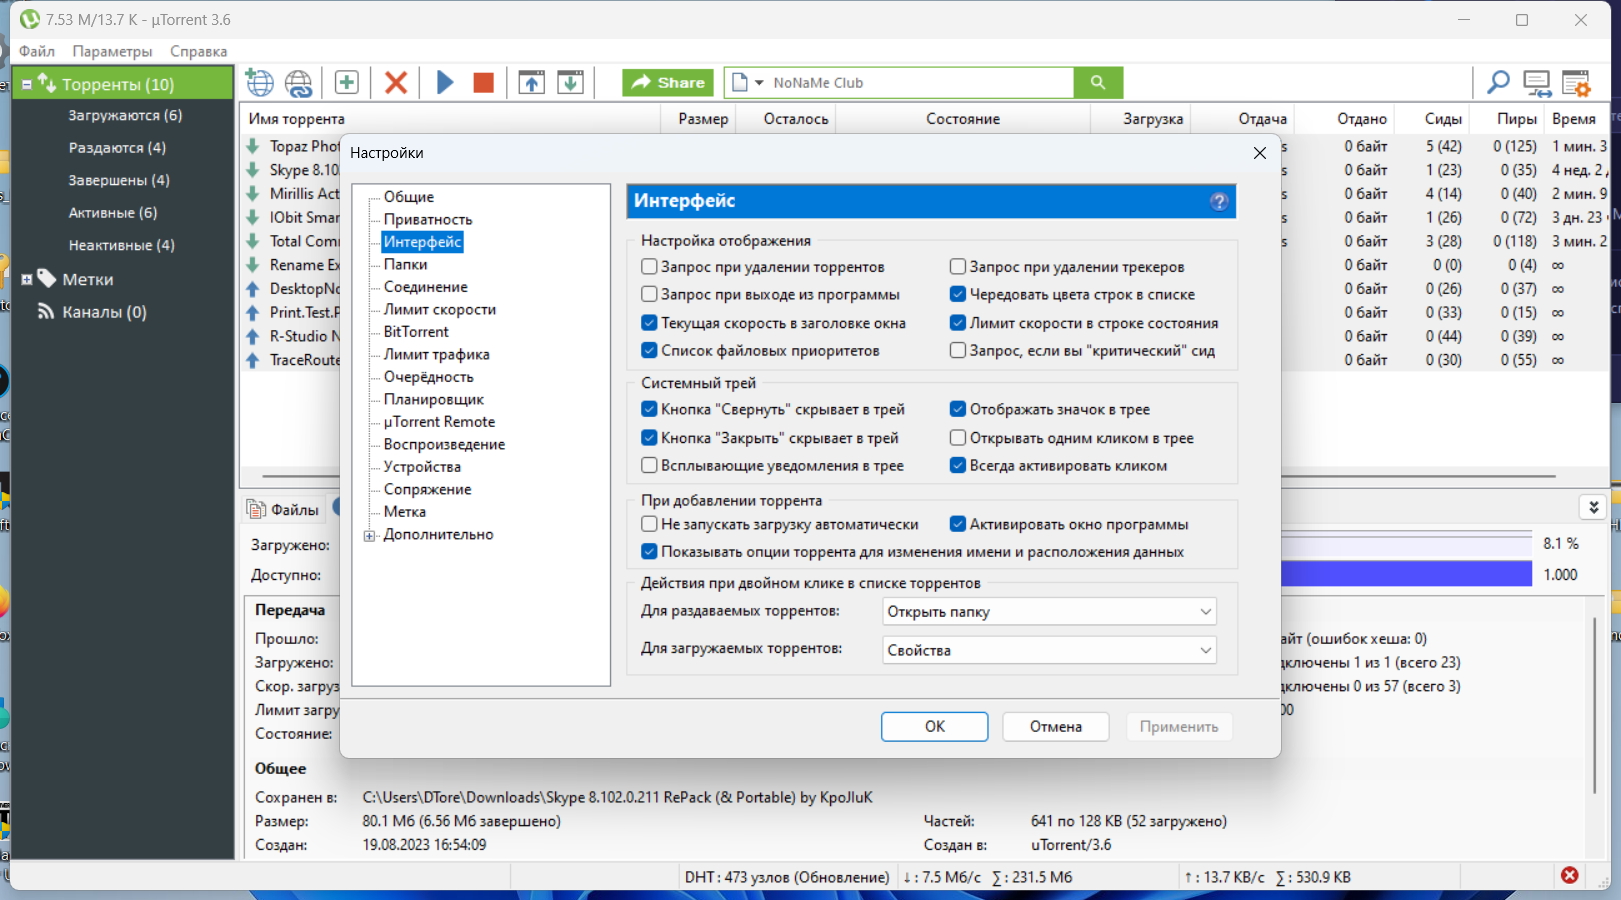
Task: Toggle Запрос при удалении торрентов checkbox
Action: [649, 267]
